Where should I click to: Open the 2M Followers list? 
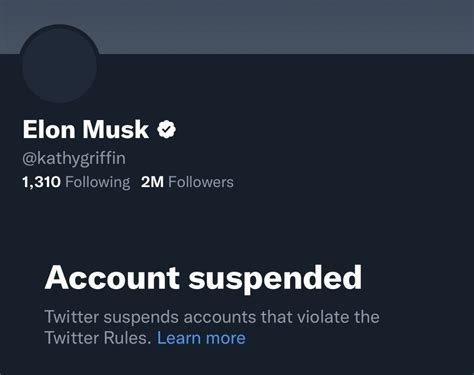coord(187,182)
